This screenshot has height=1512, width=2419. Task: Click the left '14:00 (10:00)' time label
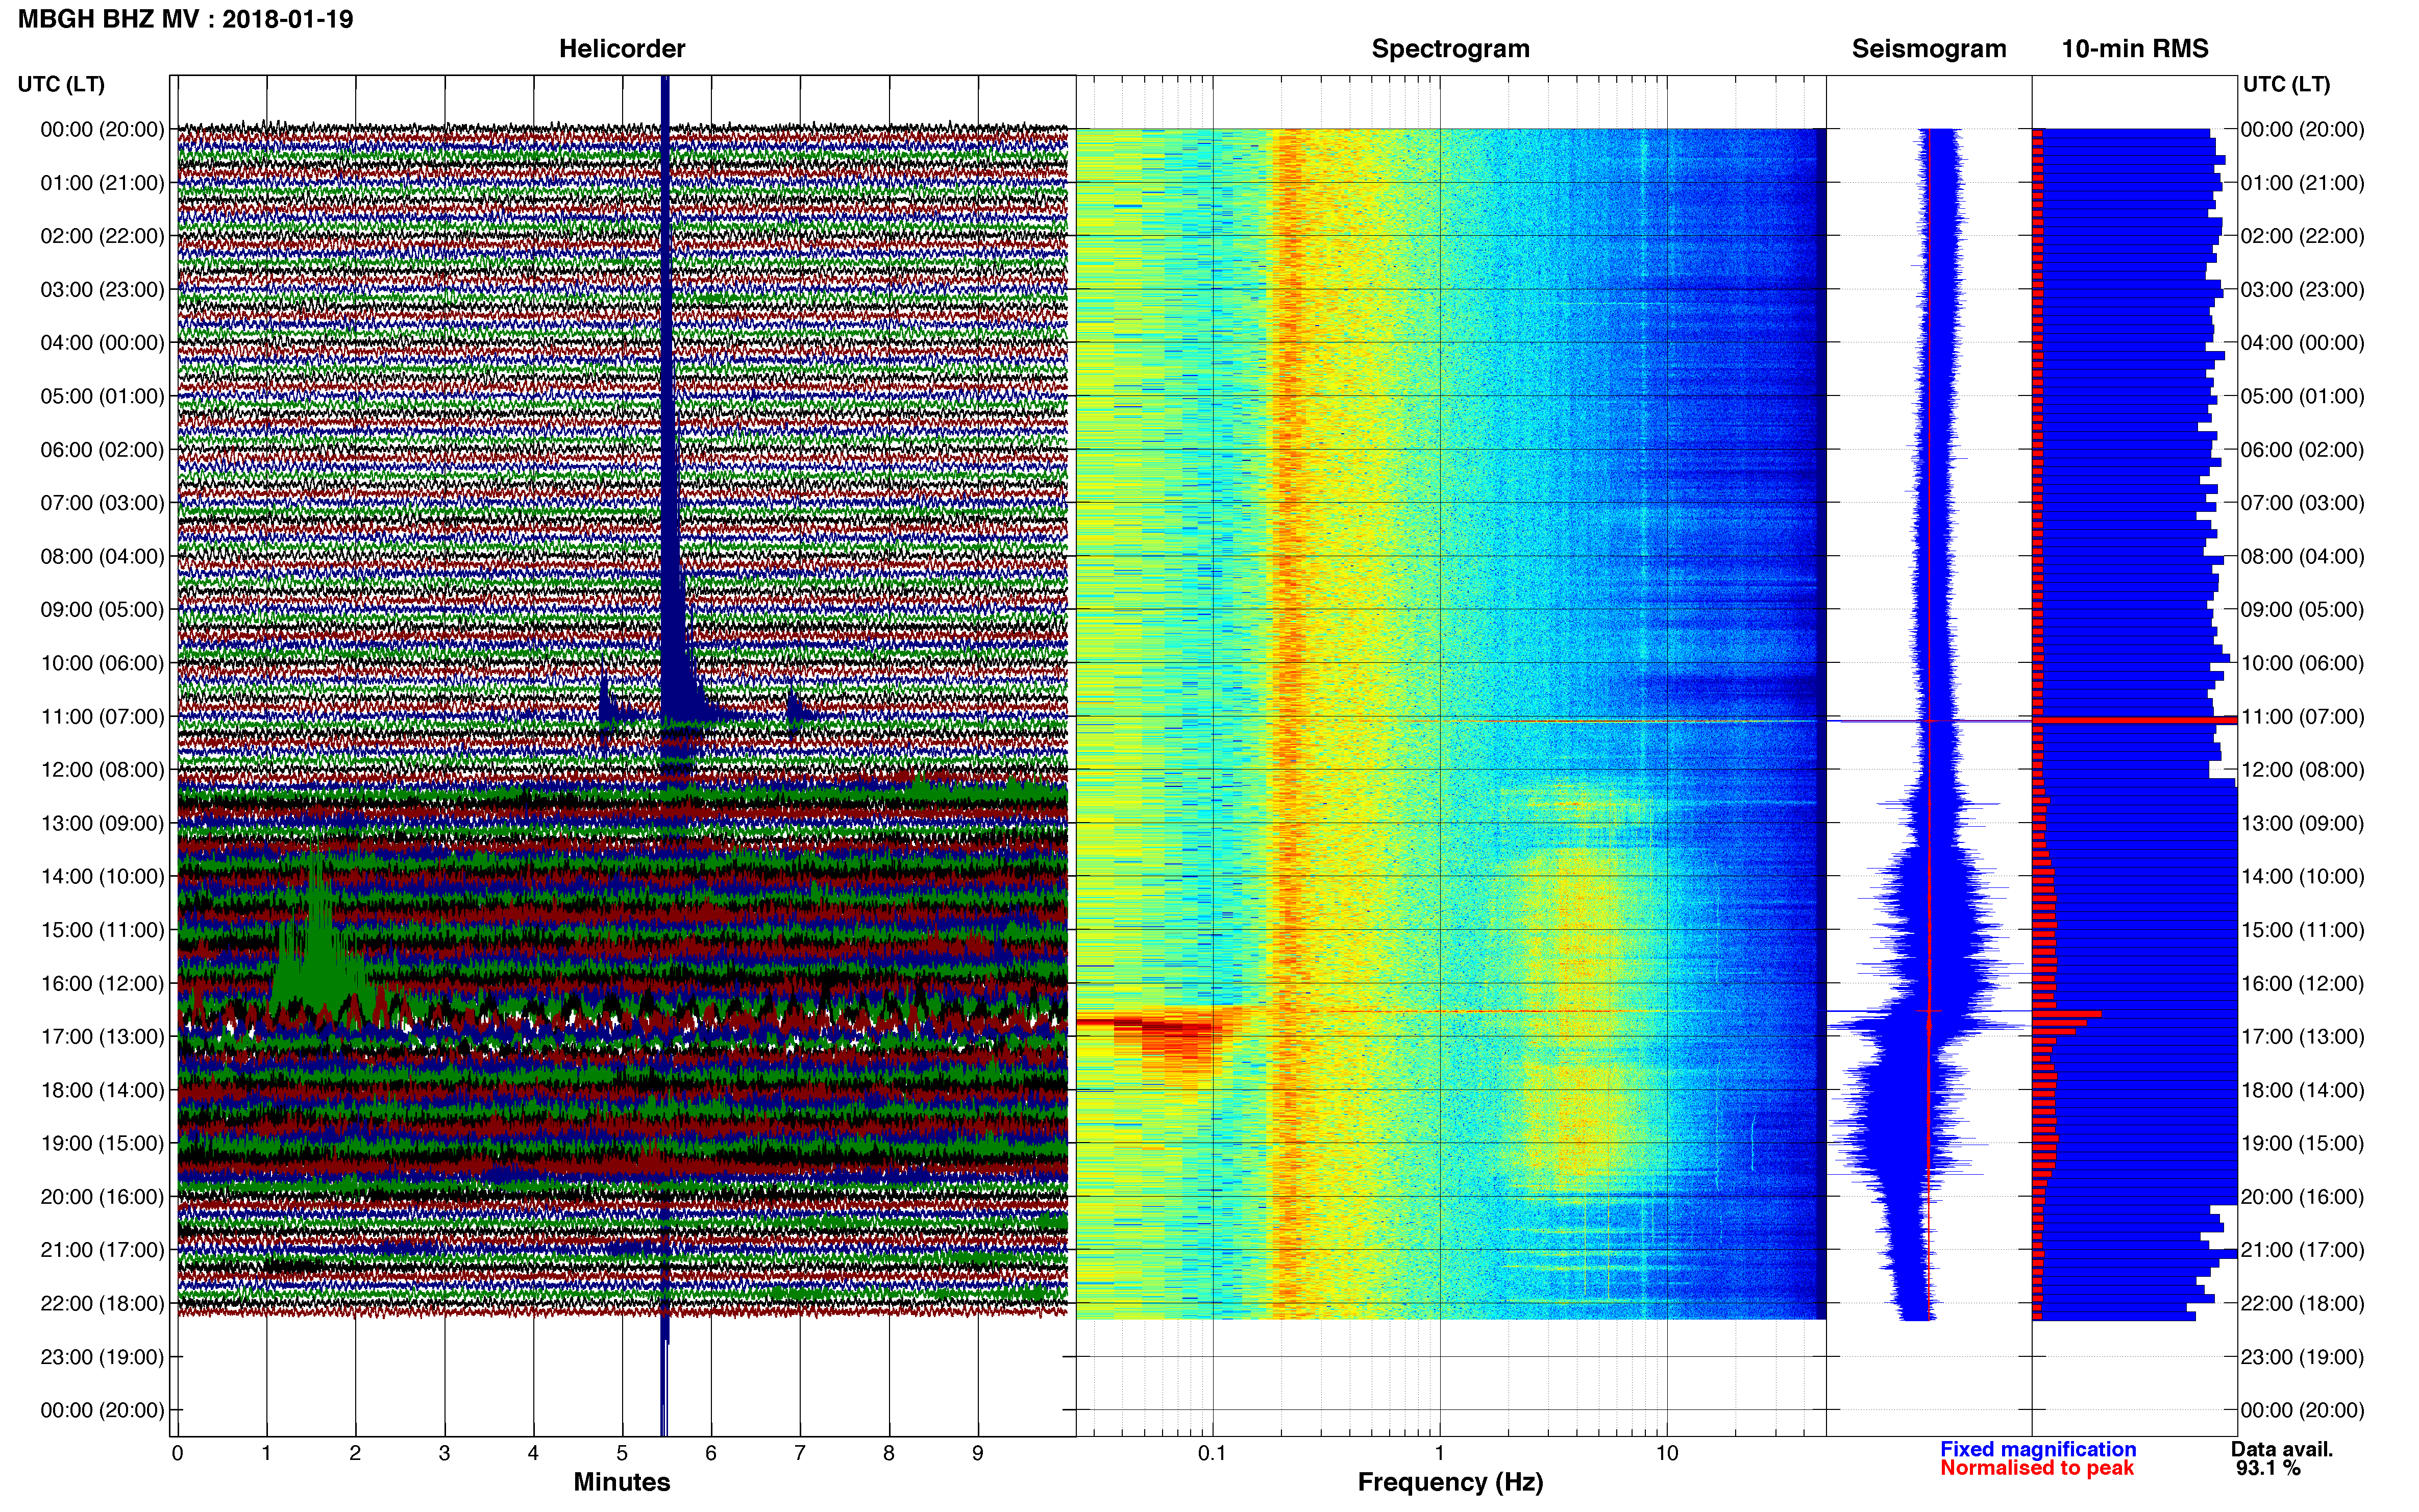102,877
